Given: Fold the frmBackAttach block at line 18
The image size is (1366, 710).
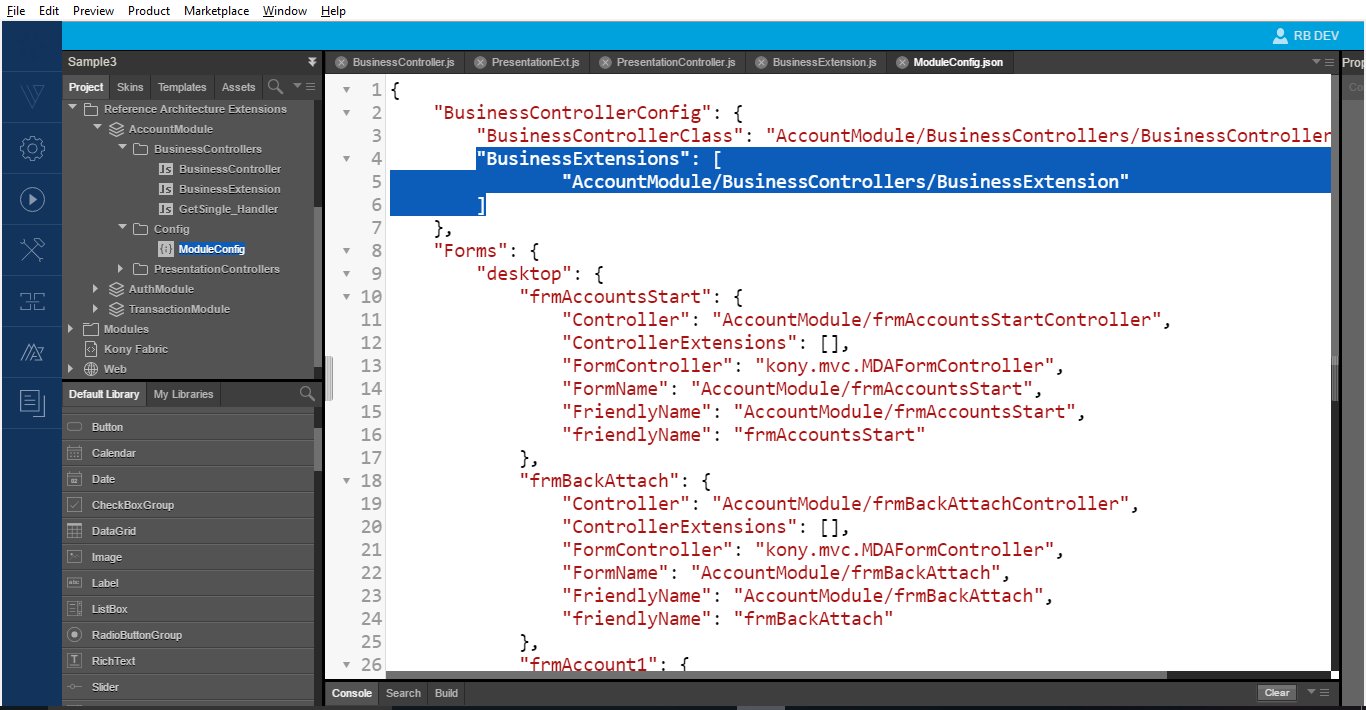Looking at the screenshot, I should coord(347,480).
